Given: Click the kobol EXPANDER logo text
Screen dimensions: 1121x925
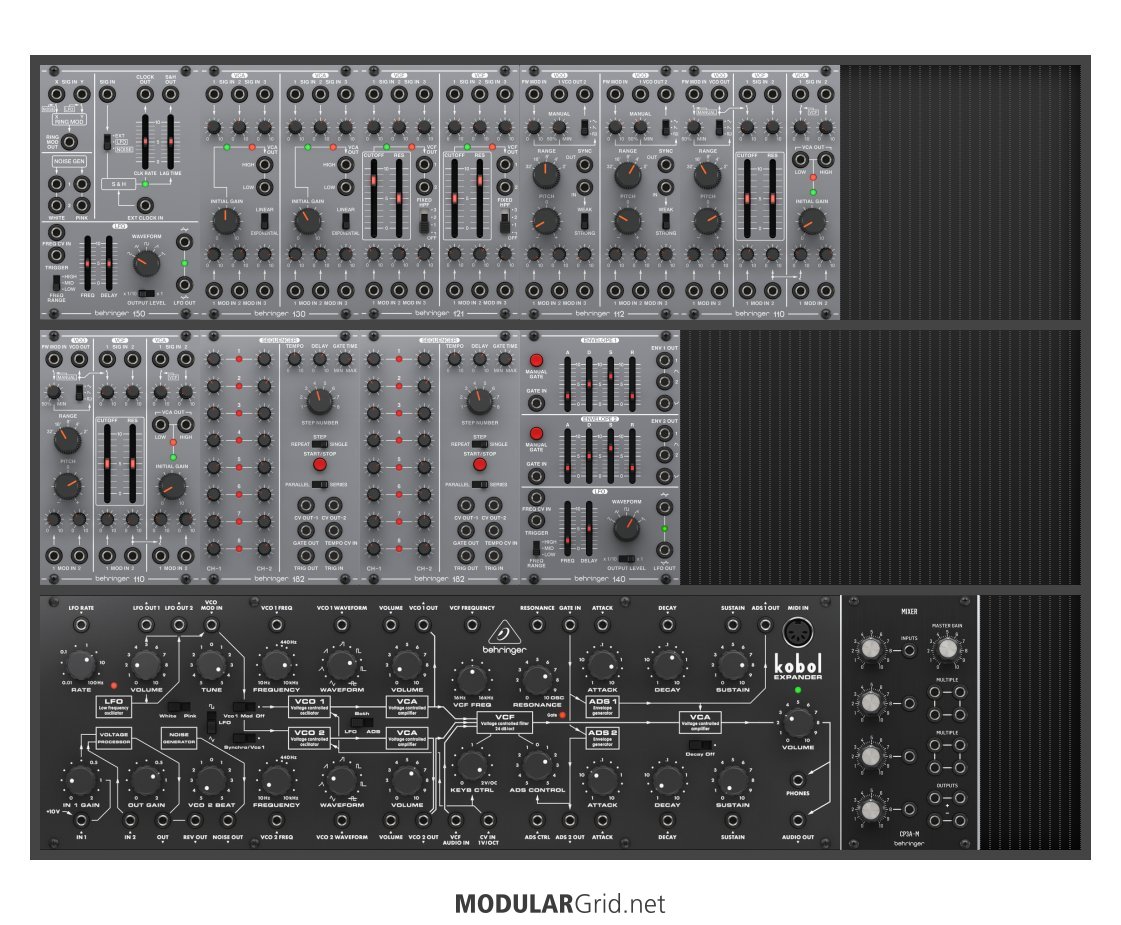Looking at the screenshot, I should click(798, 667).
